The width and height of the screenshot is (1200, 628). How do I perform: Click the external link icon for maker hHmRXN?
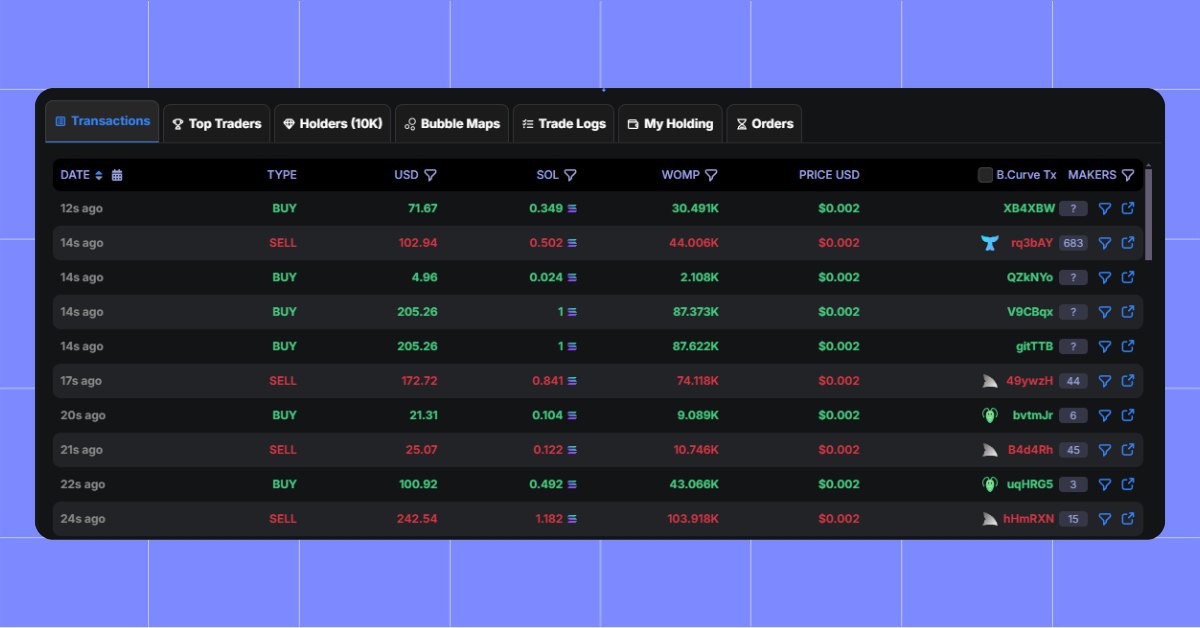click(x=1128, y=519)
